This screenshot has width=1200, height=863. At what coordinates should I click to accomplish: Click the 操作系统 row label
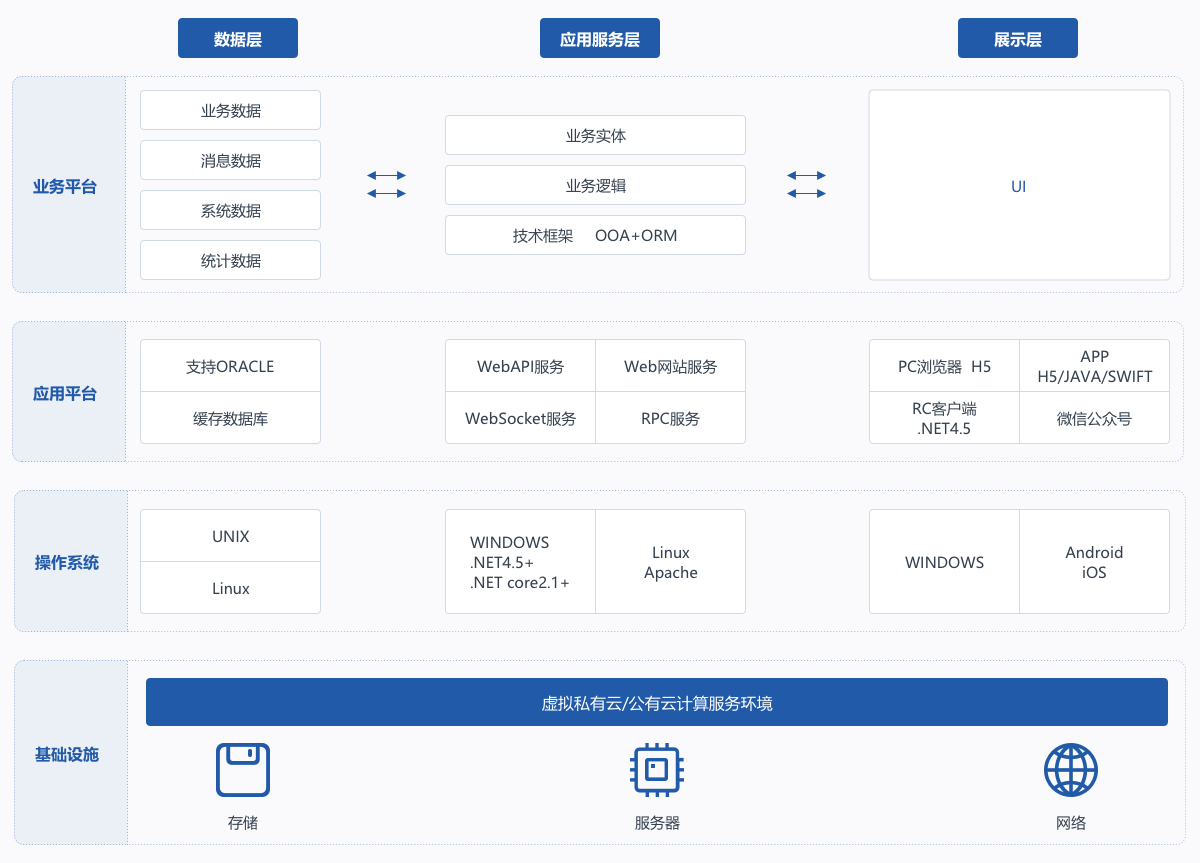tap(67, 562)
